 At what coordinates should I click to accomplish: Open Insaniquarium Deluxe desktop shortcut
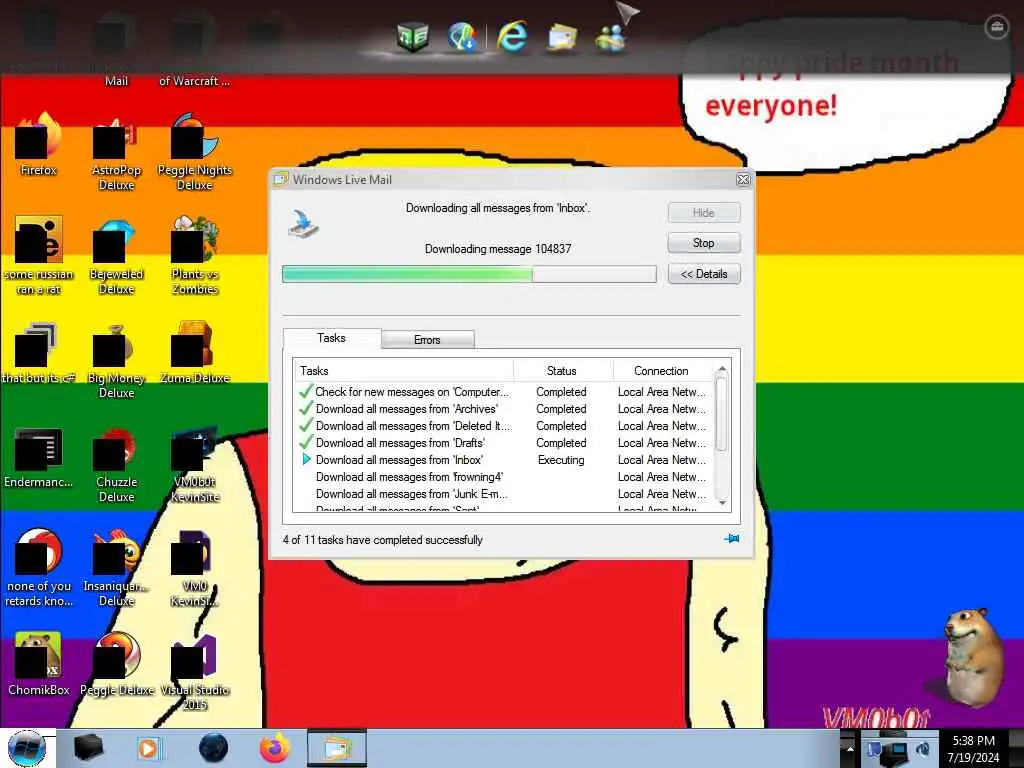(116, 567)
